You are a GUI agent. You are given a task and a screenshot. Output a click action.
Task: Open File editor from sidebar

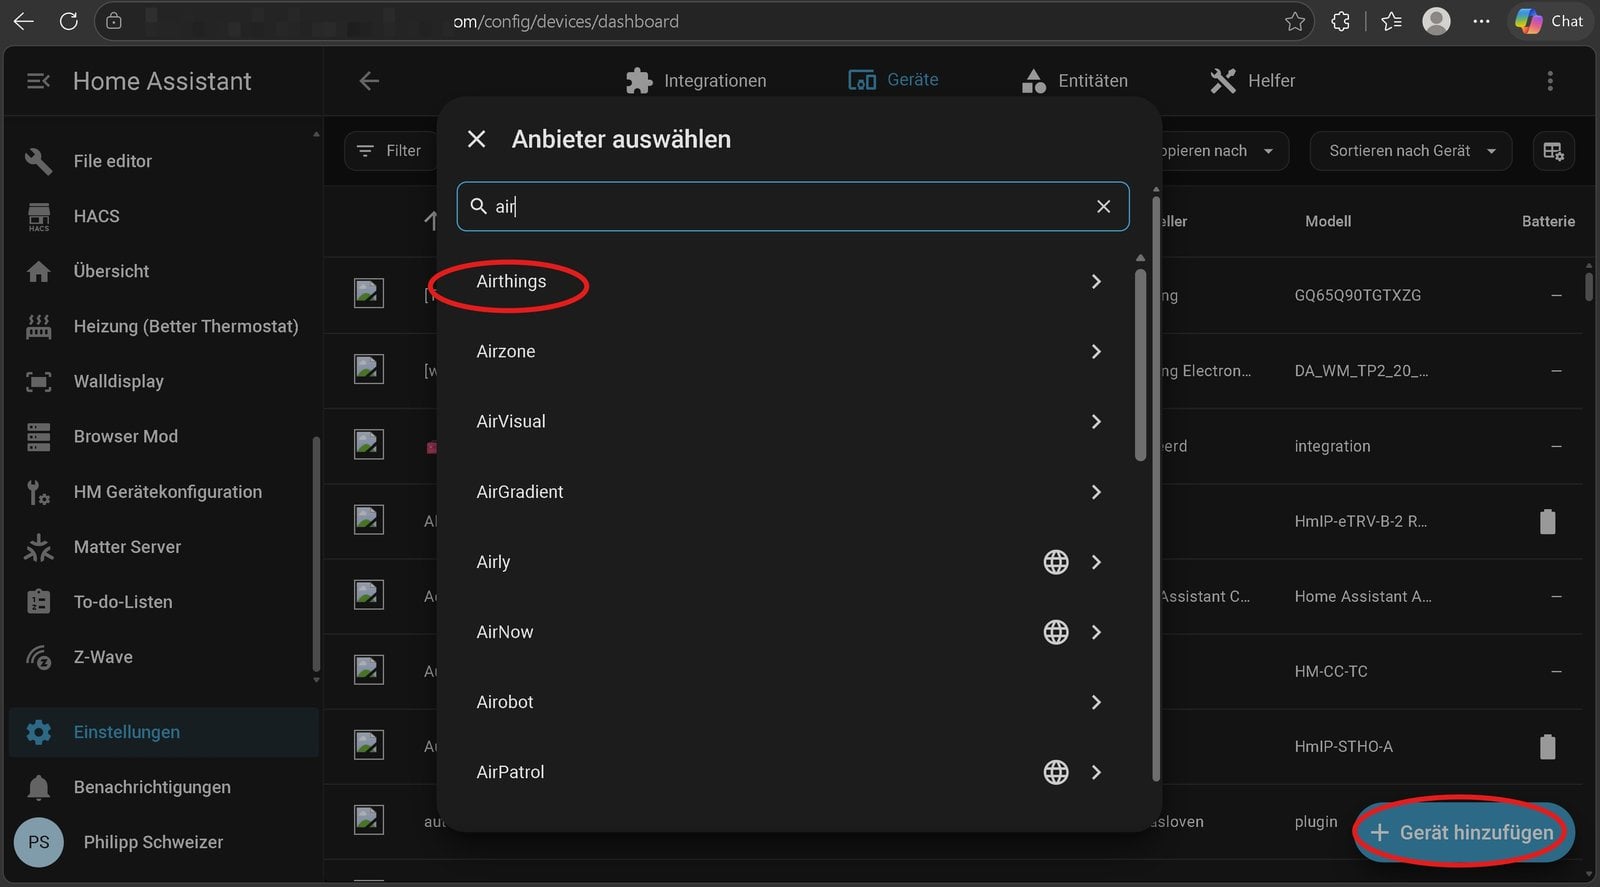coord(162,161)
